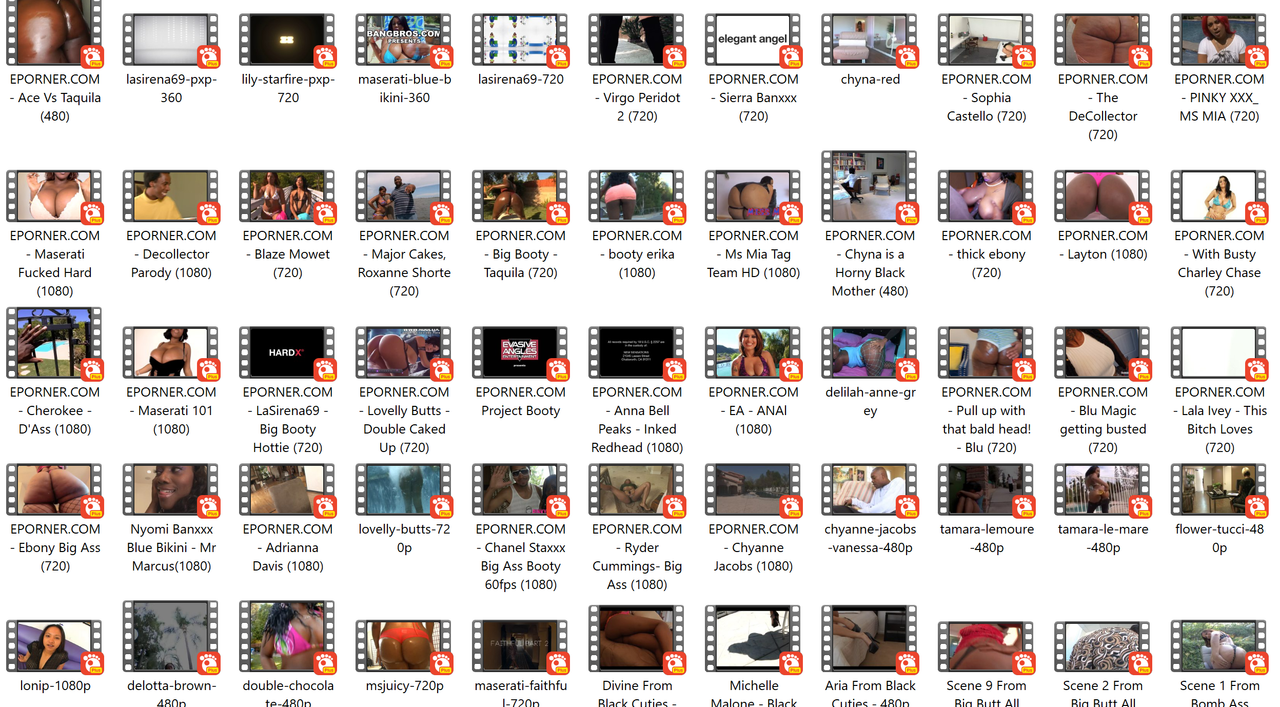This screenshot has width=1280, height=707.
Task: Click the Layton (1080) video file icon
Action: pyautogui.click(x=1103, y=196)
